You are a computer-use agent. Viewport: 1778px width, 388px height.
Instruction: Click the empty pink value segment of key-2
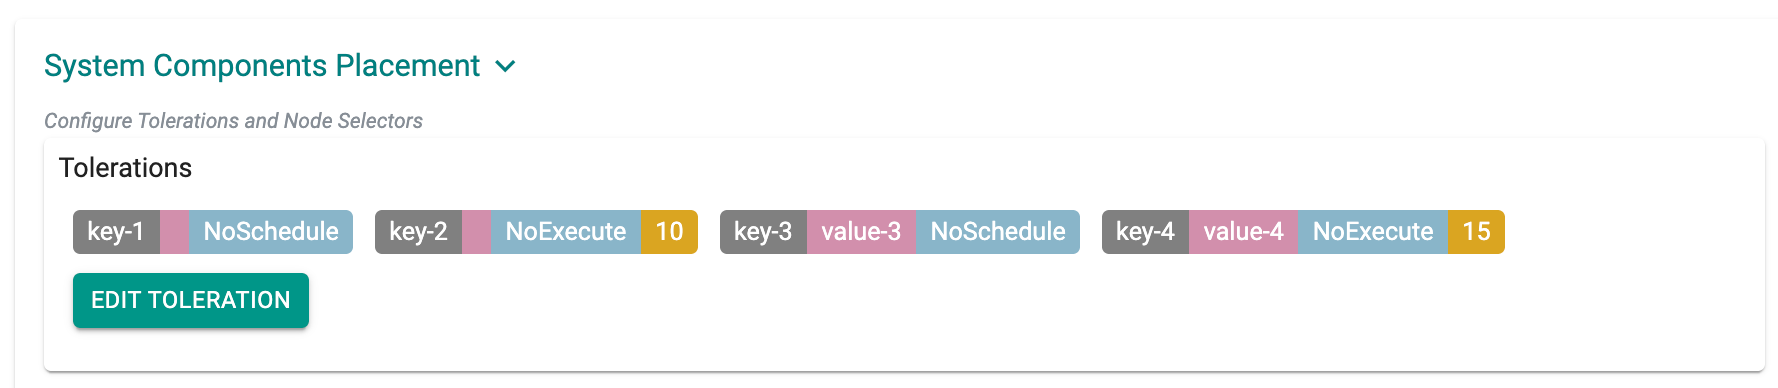[476, 232]
